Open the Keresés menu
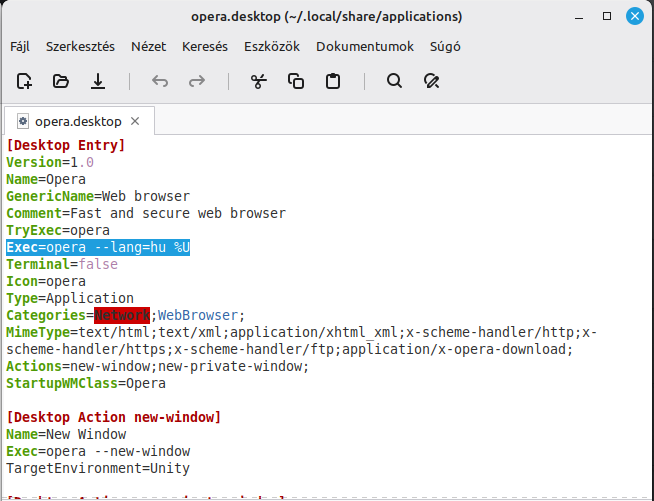Screen dimensions: 654x501 (205, 46)
